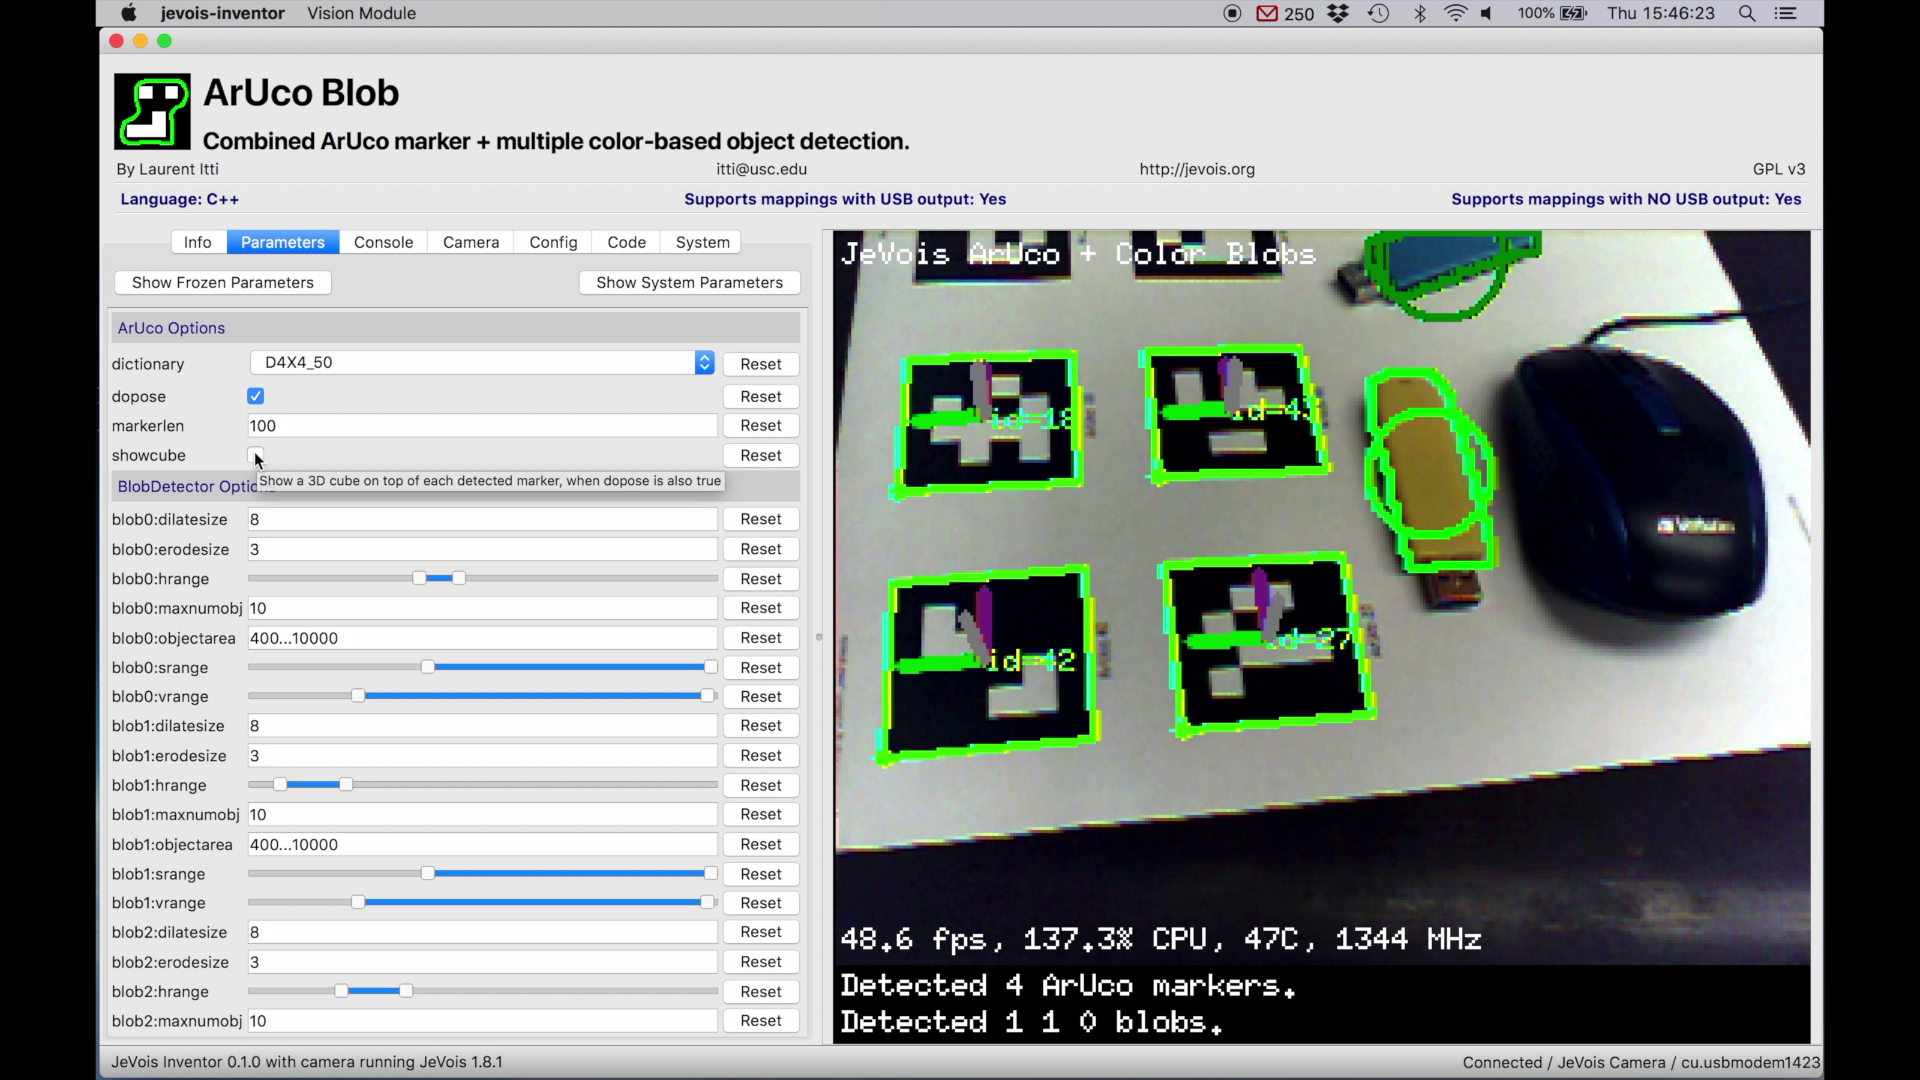Click the blob1:vrange slider lower handle

[358, 903]
